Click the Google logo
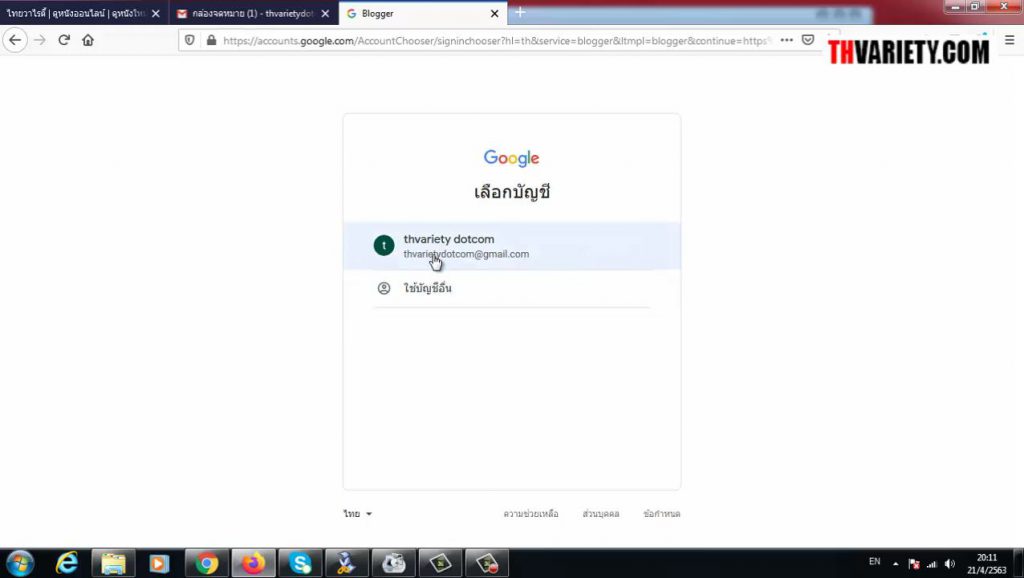Image resolution: width=1024 pixels, height=578 pixels. tap(511, 158)
